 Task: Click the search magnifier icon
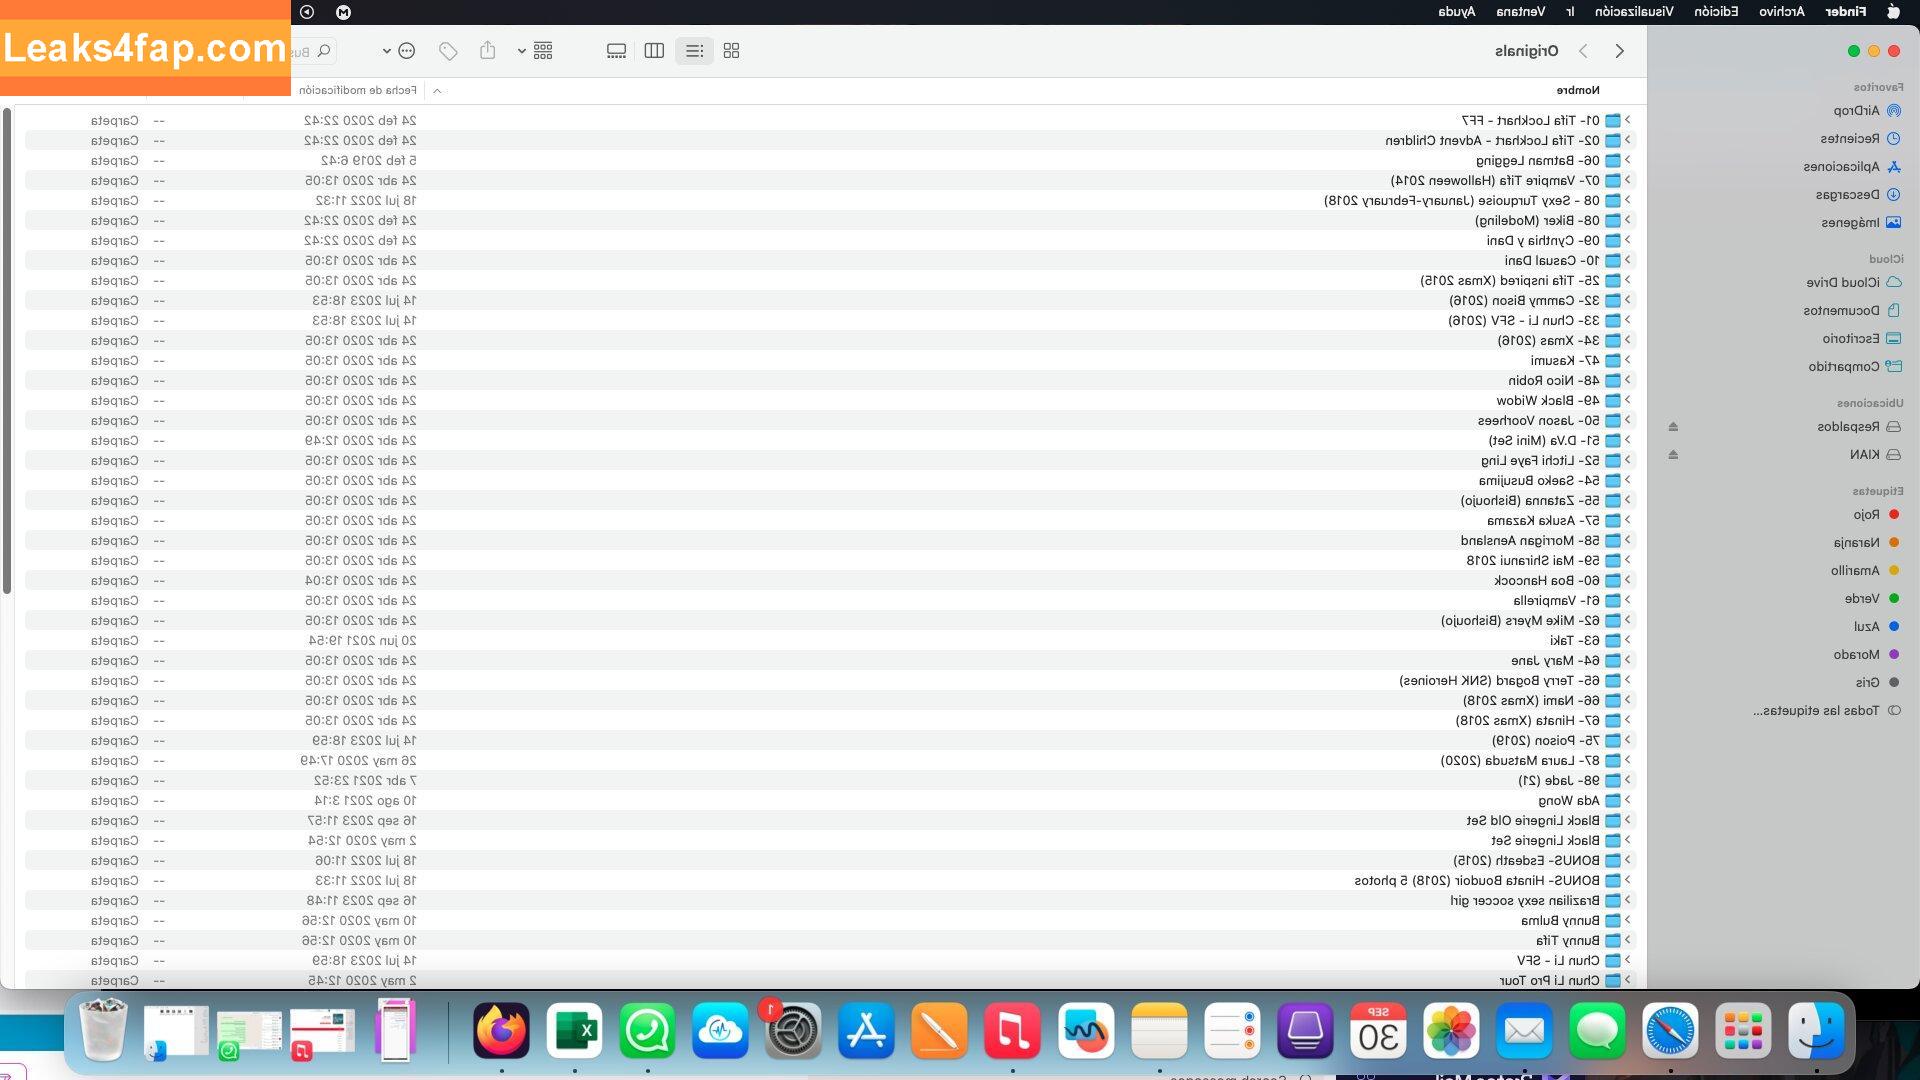pyautogui.click(x=324, y=51)
